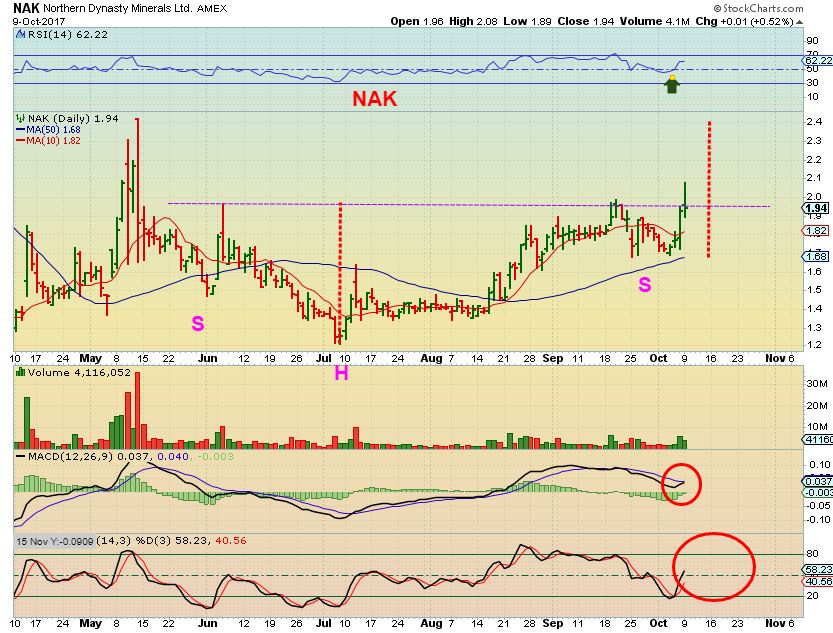Click the MA(10) red line legend marker
The height and width of the screenshot is (633, 833).
[21, 141]
